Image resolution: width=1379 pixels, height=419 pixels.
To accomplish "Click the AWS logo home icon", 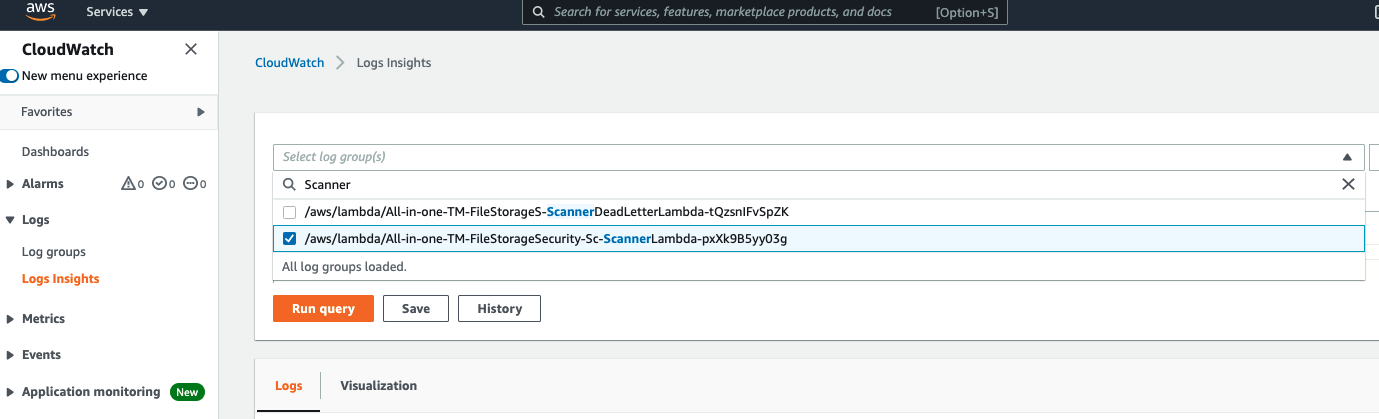I will (x=41, y=12).
